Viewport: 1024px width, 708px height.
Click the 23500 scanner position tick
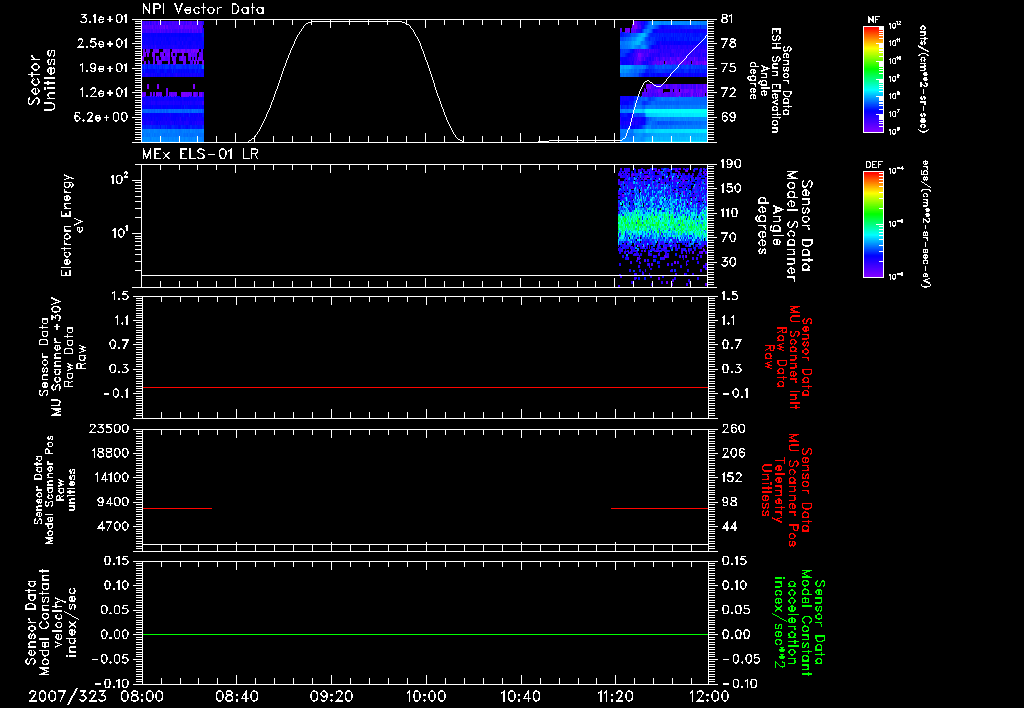(109, 428)
